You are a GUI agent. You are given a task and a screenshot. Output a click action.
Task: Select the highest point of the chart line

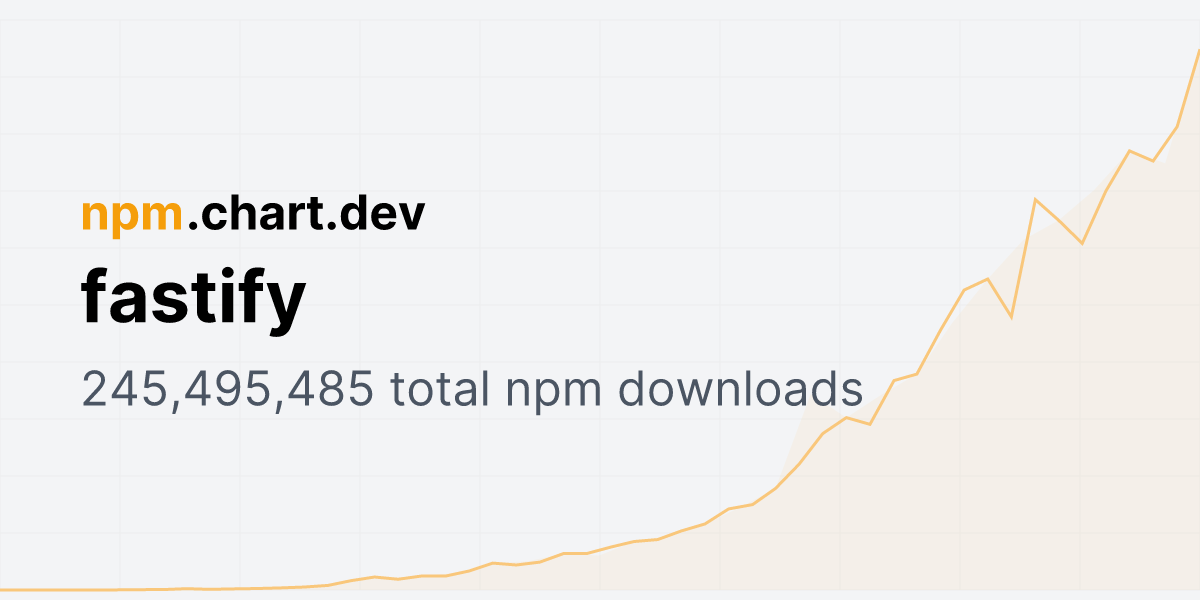(1197, 50)
